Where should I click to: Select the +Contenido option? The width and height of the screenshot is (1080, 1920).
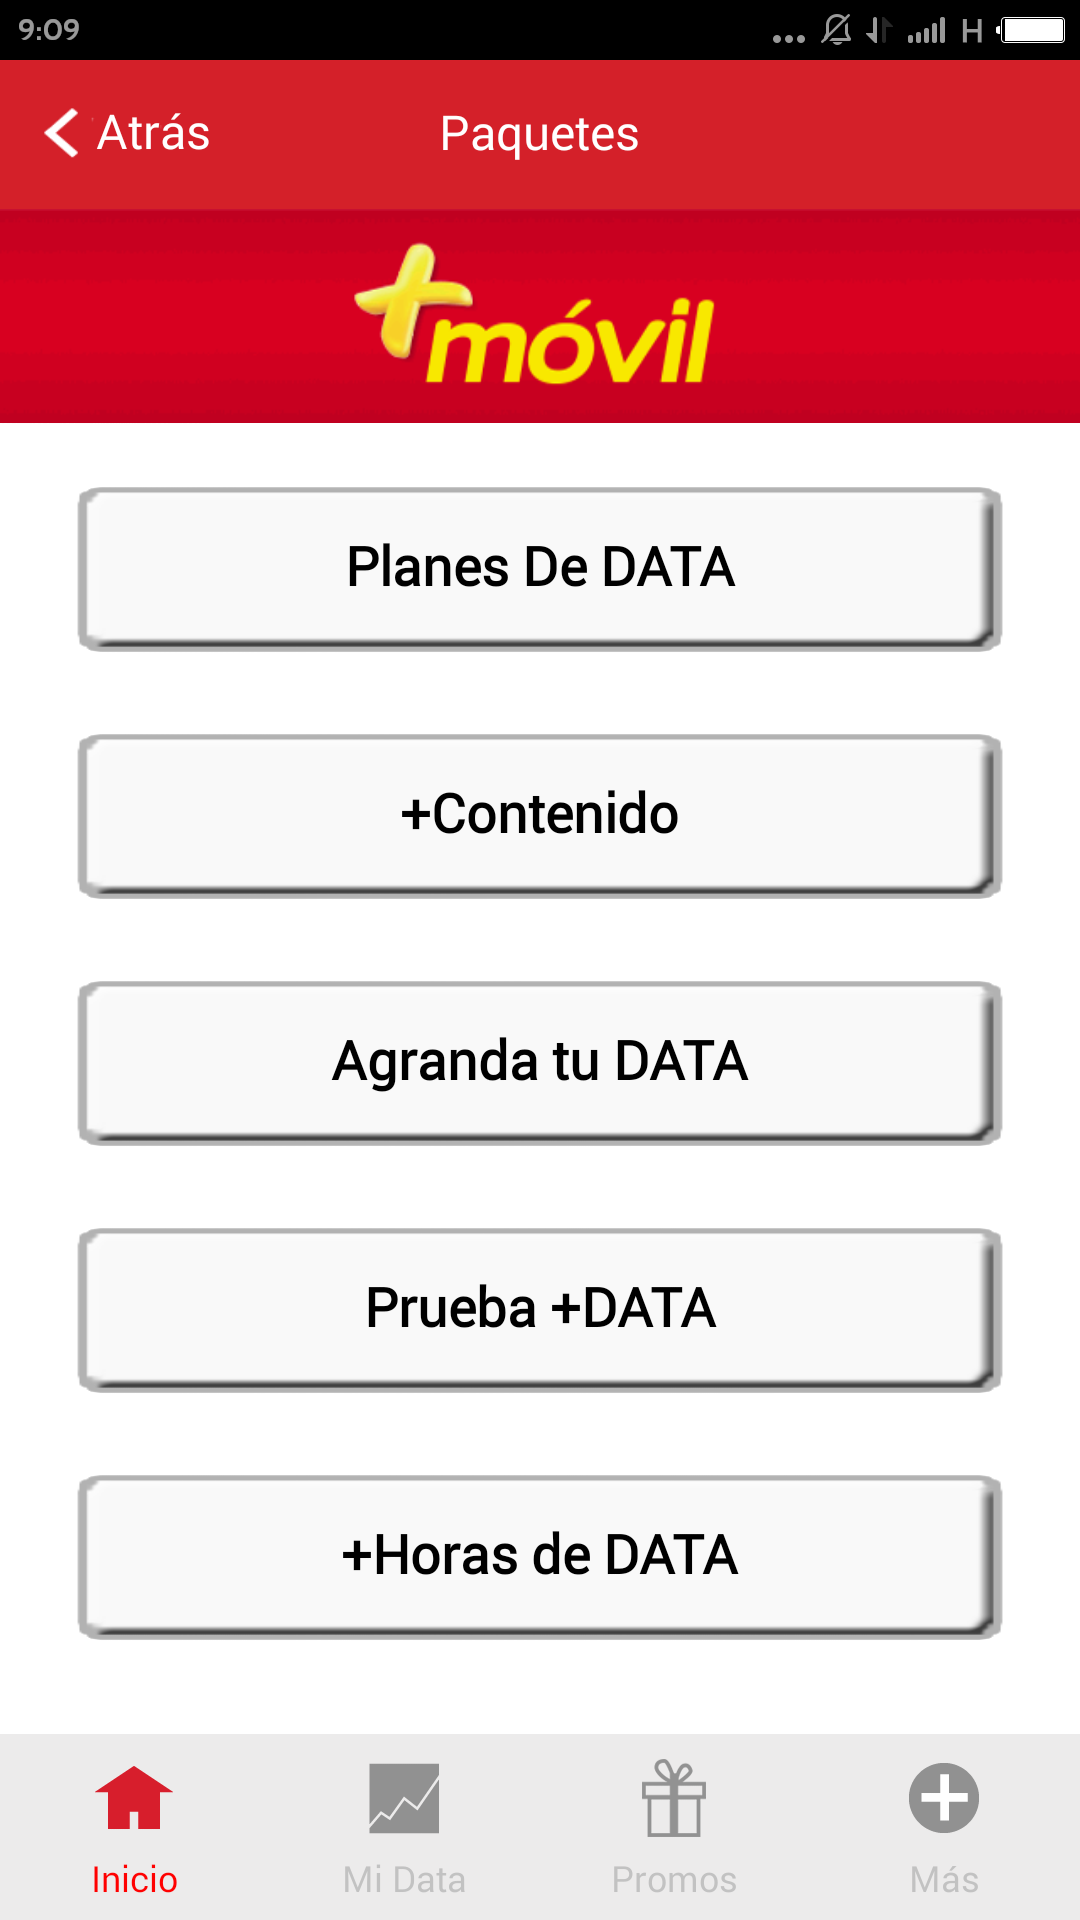(x=540, y=815)
